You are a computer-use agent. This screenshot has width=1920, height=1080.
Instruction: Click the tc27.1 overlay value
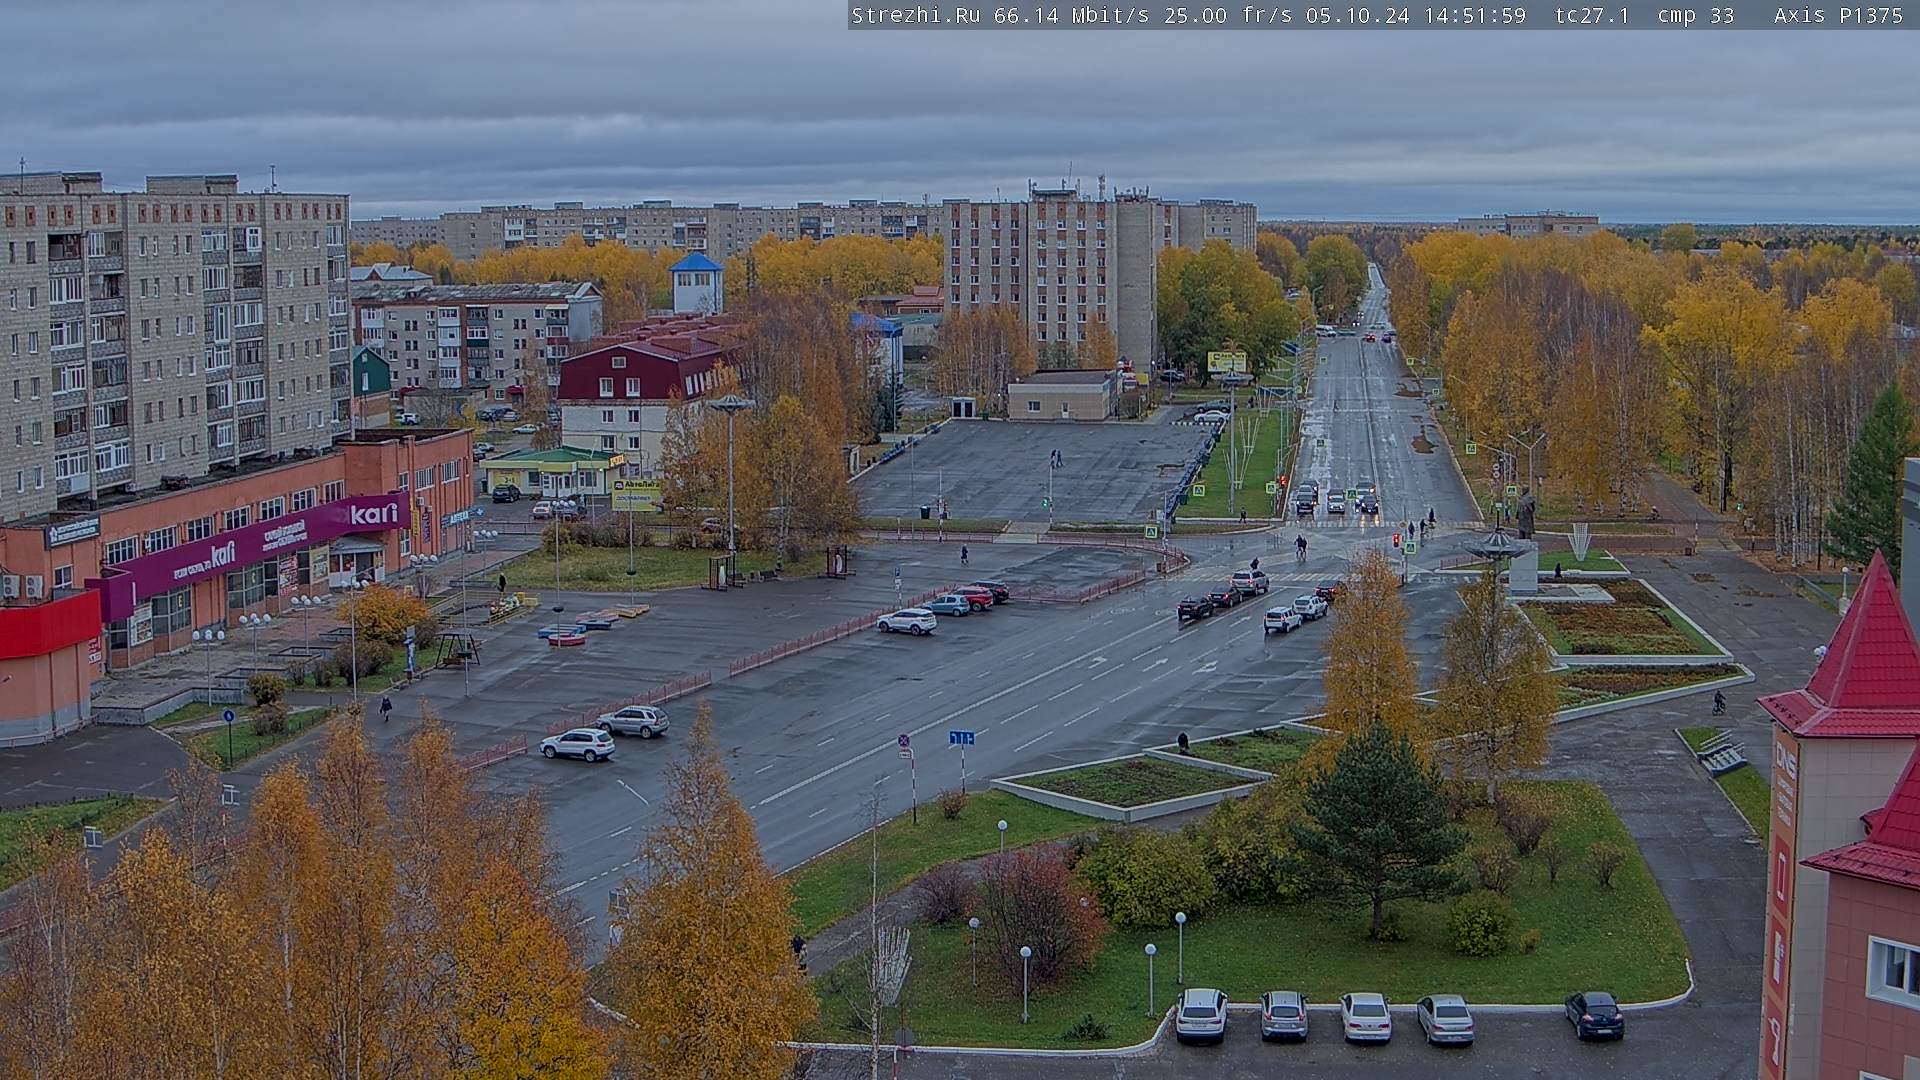(1591, 15)
